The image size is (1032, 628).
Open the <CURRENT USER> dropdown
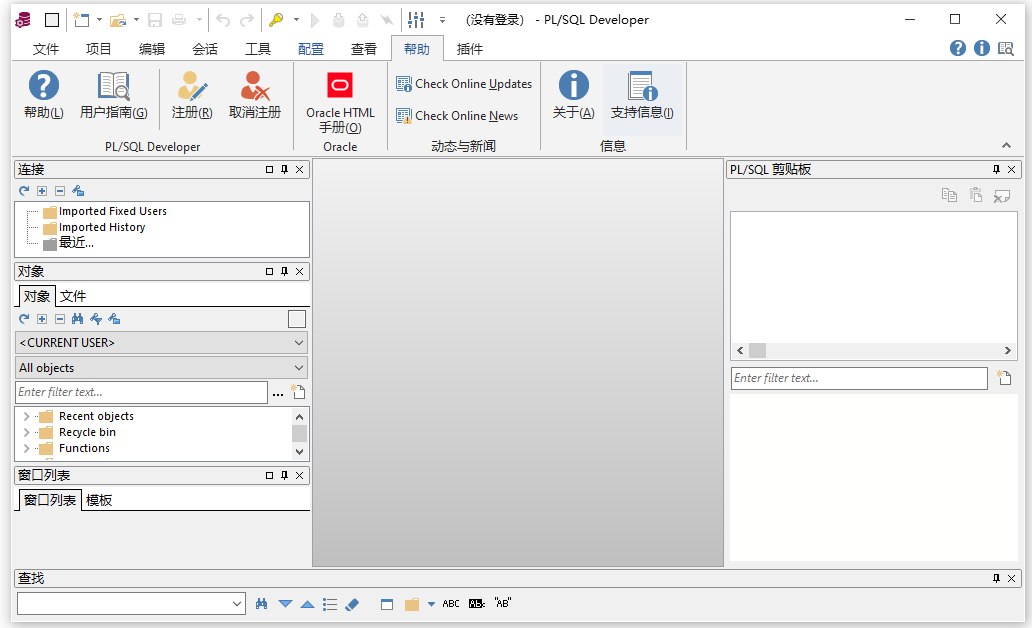pyautogui.click(x=161, y=342)
